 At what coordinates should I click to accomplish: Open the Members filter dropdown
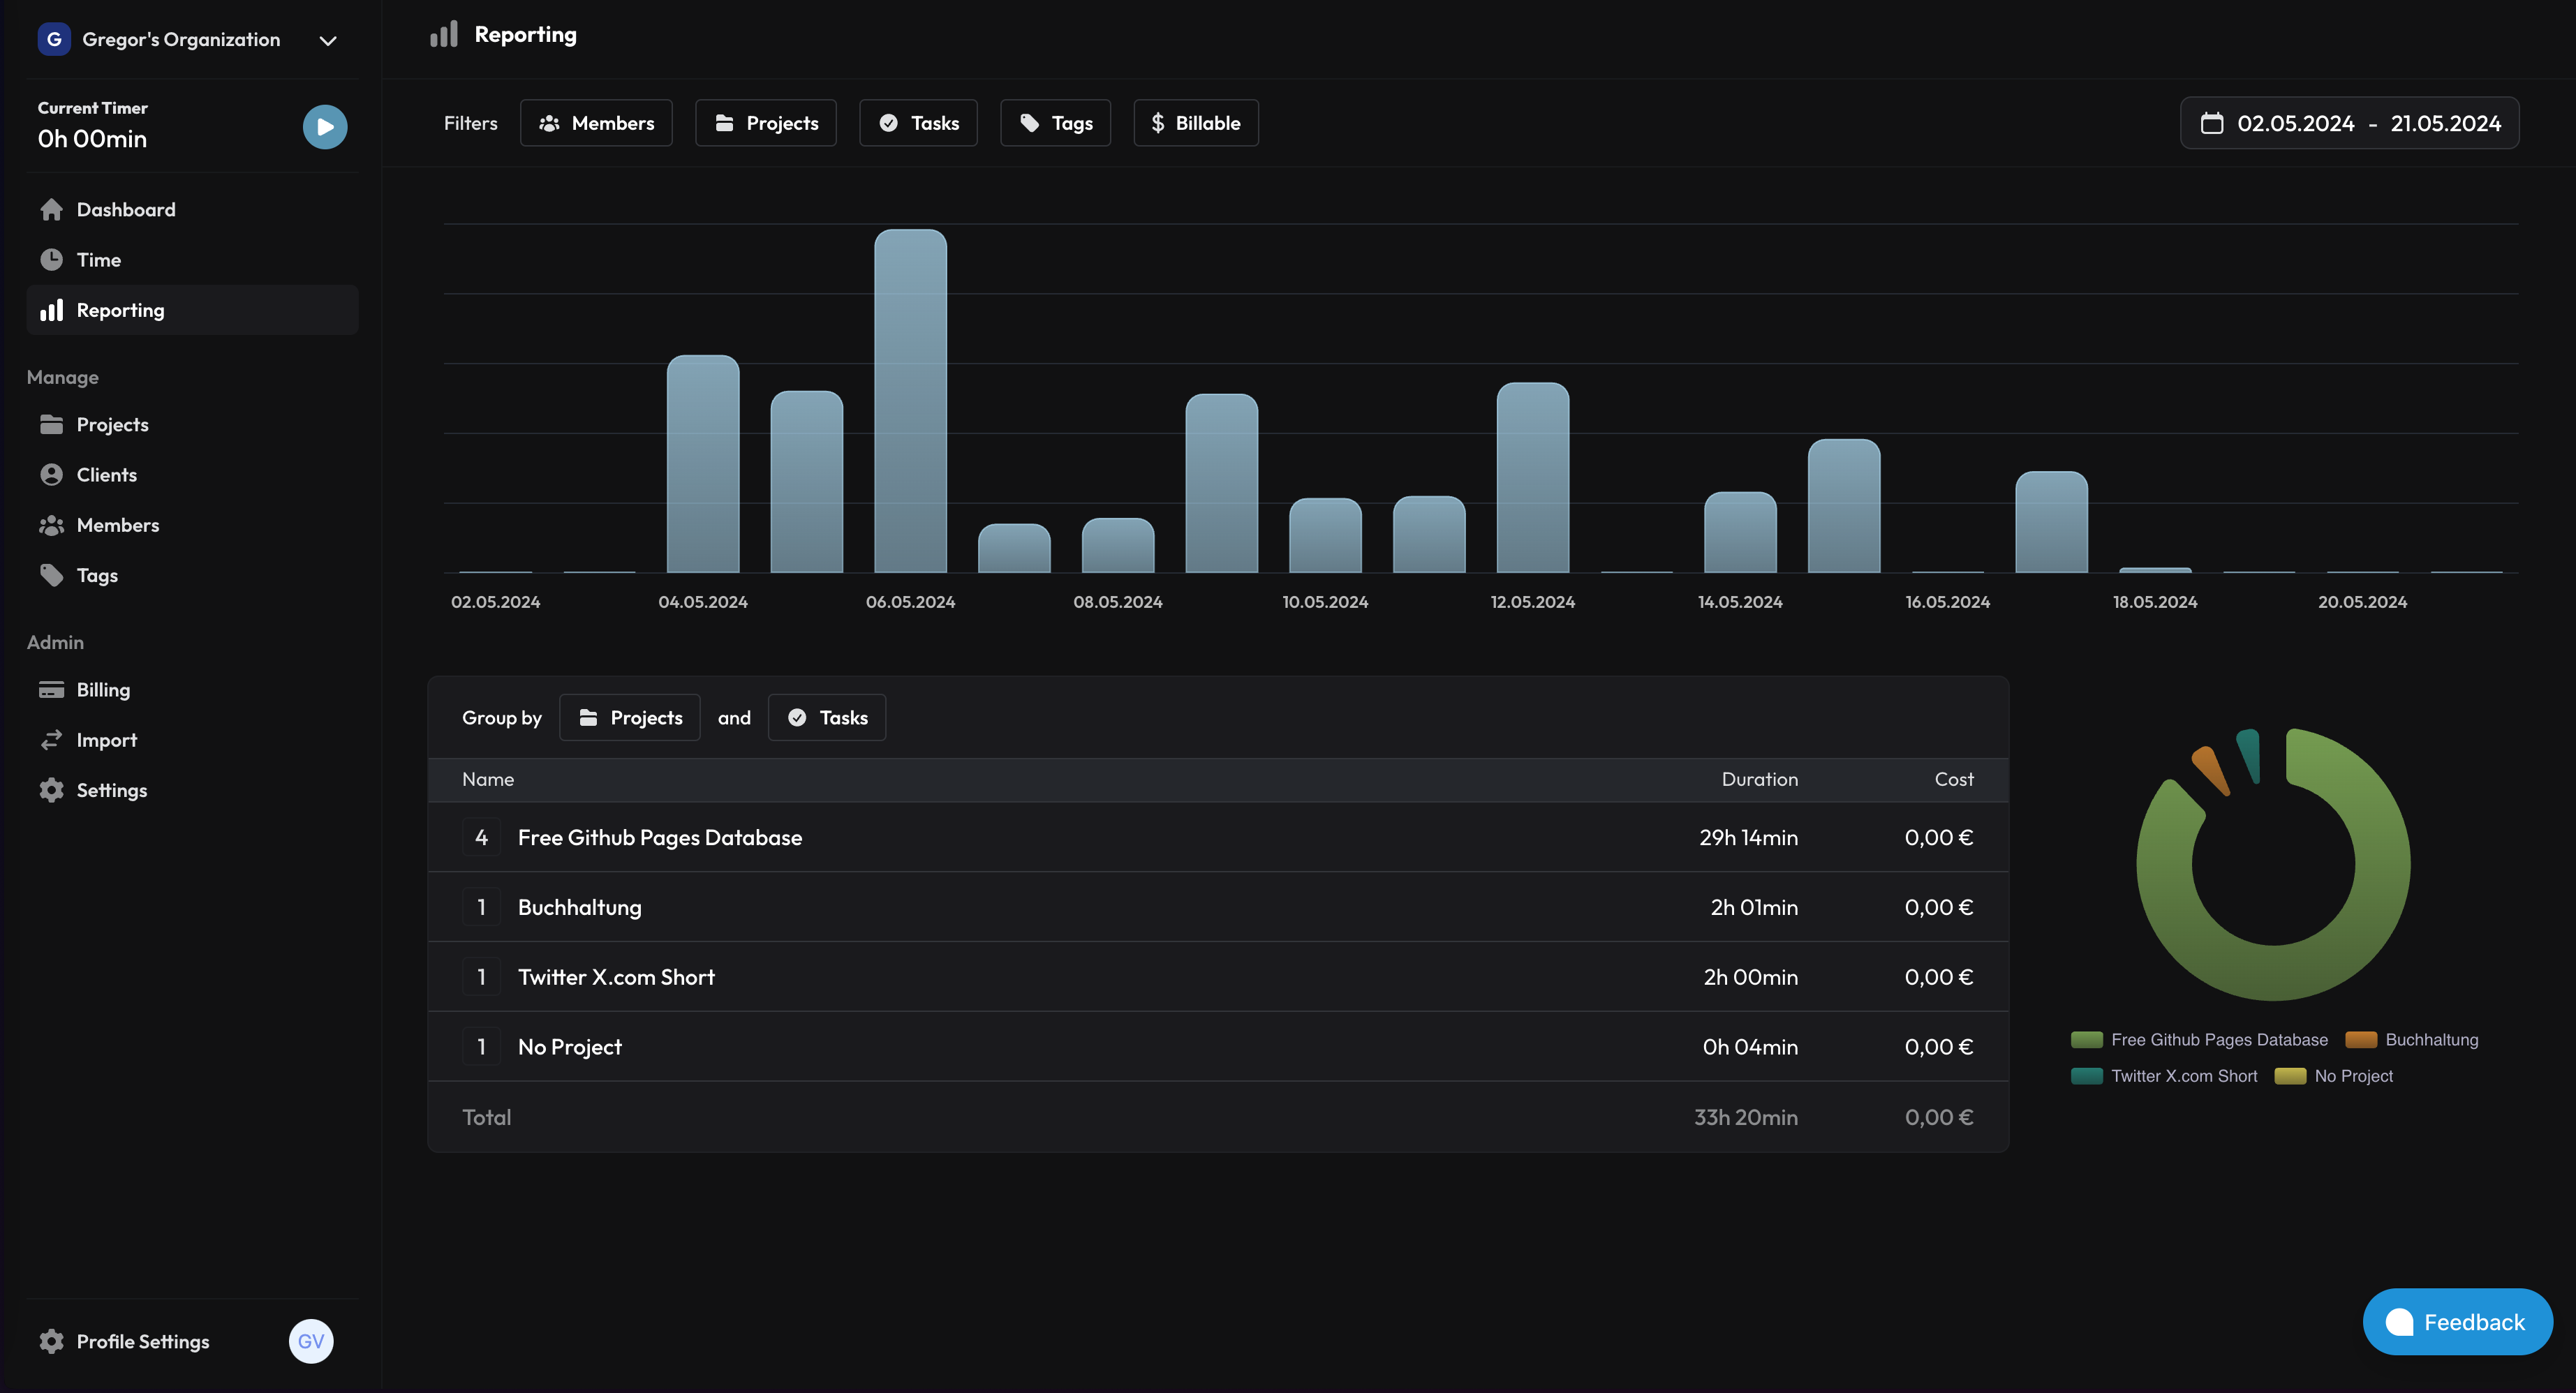point(596,123)
